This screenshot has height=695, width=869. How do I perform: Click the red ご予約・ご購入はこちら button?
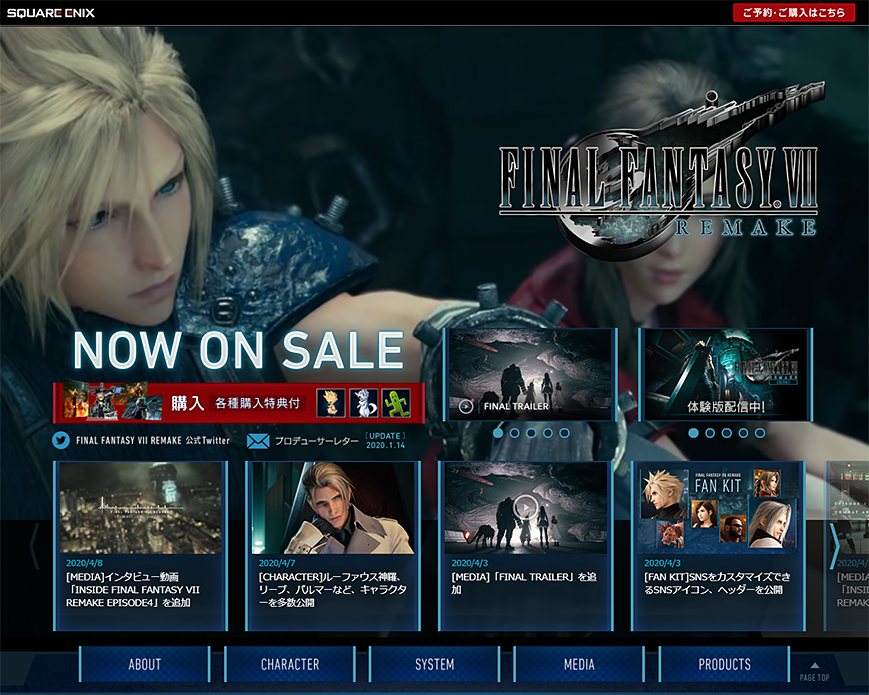pos(794,12)
